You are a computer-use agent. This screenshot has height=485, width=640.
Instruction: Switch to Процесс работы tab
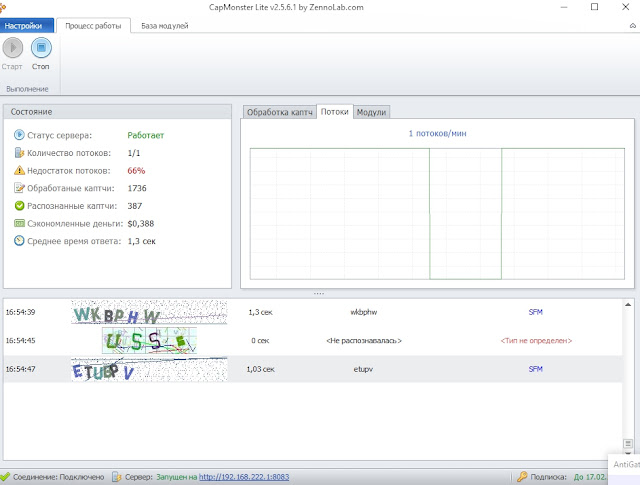pos(93,26)
